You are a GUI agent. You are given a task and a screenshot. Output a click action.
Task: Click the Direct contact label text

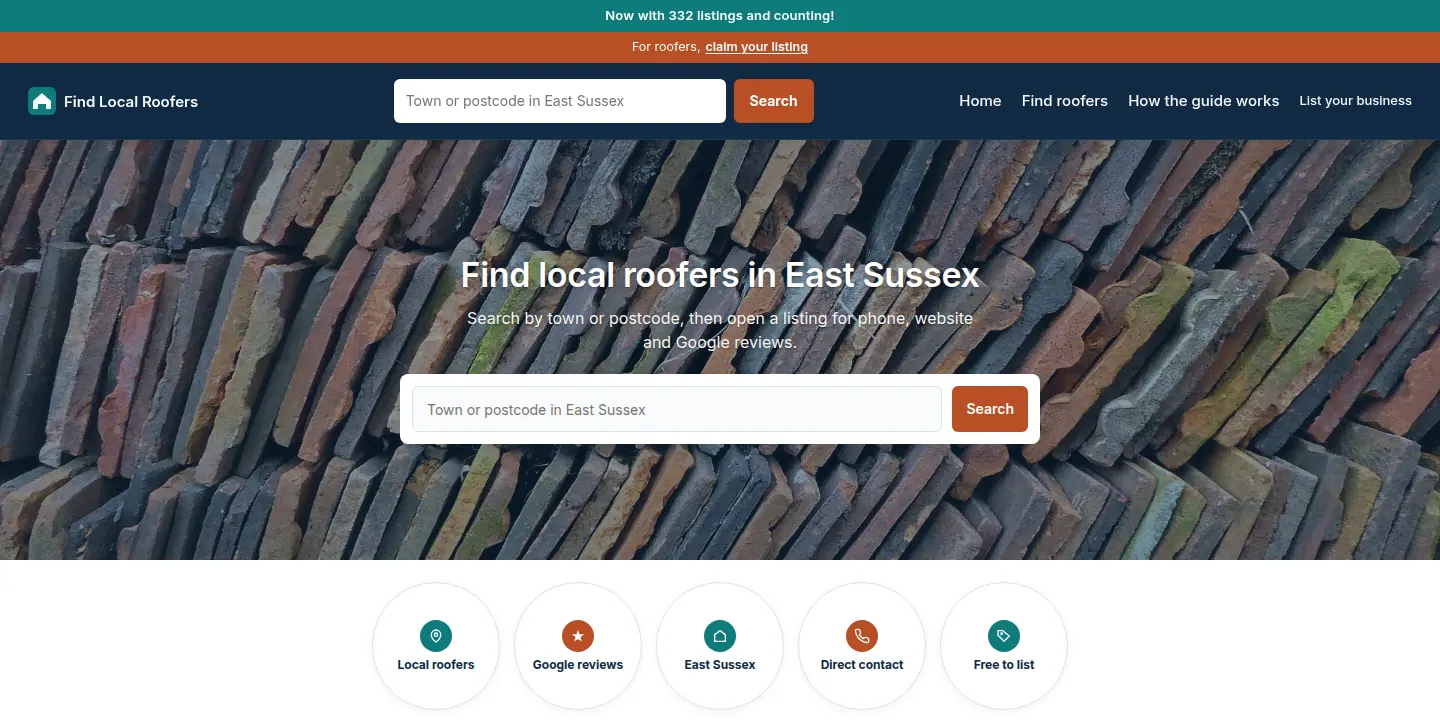862,665
